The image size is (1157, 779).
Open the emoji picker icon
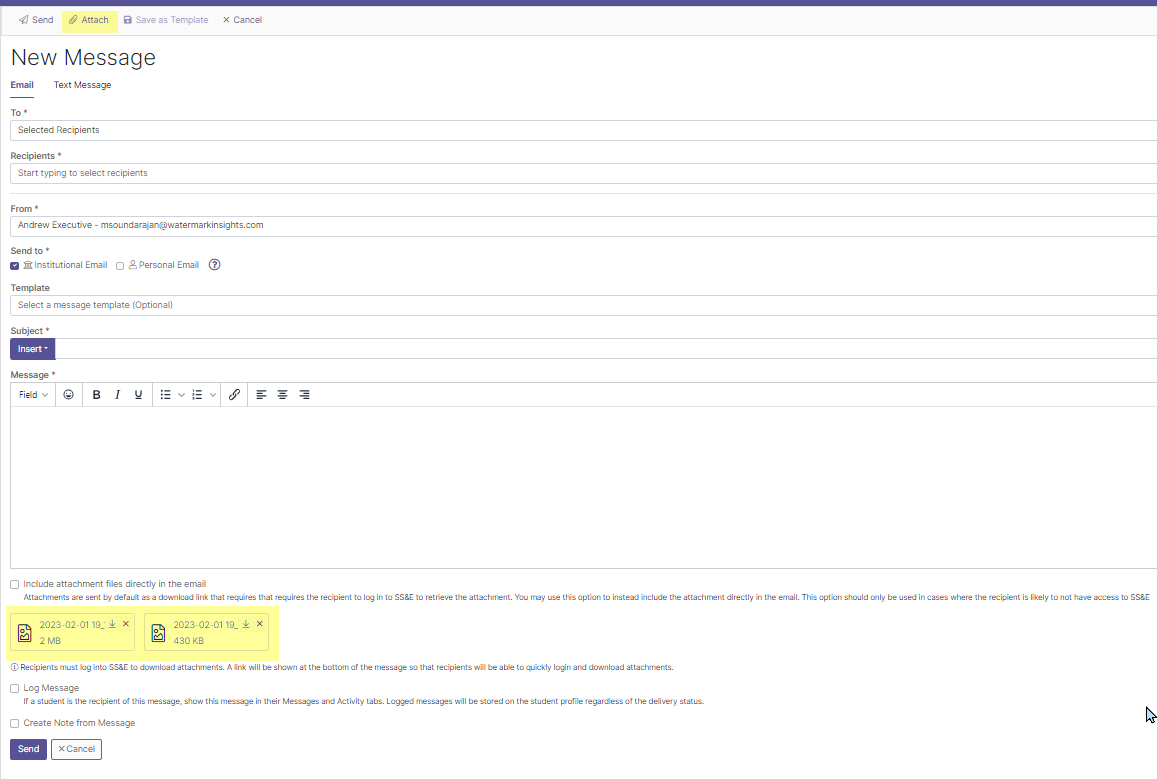69,395
